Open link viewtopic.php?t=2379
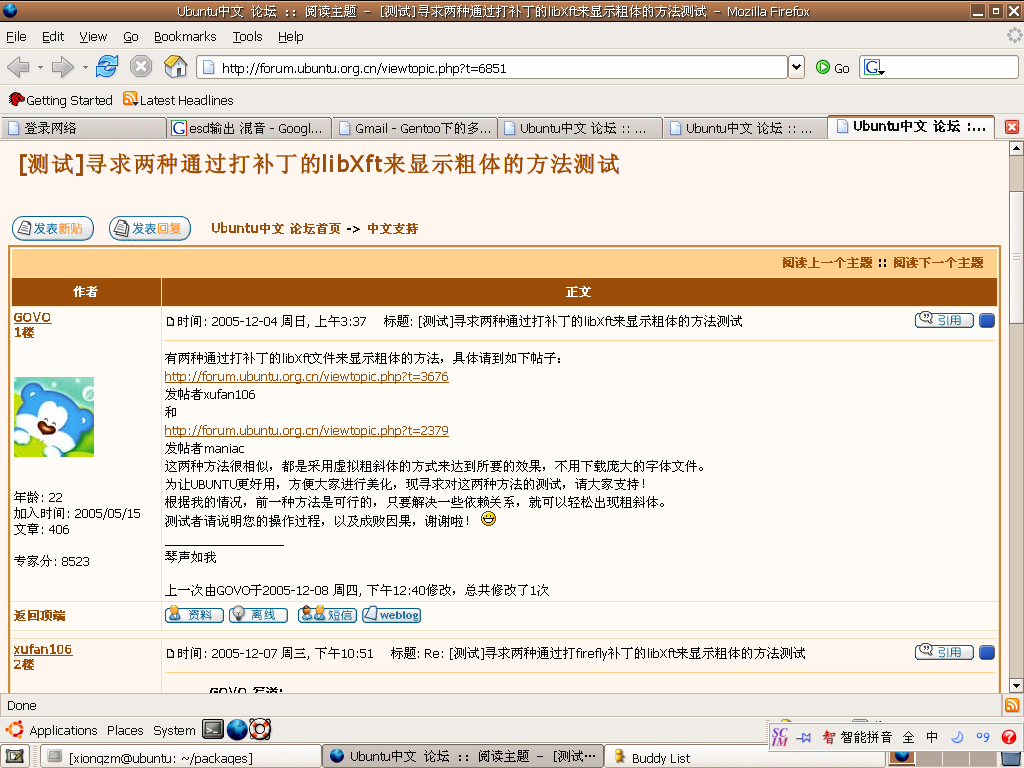1024x768 pixels. click(x=306, y=430)
